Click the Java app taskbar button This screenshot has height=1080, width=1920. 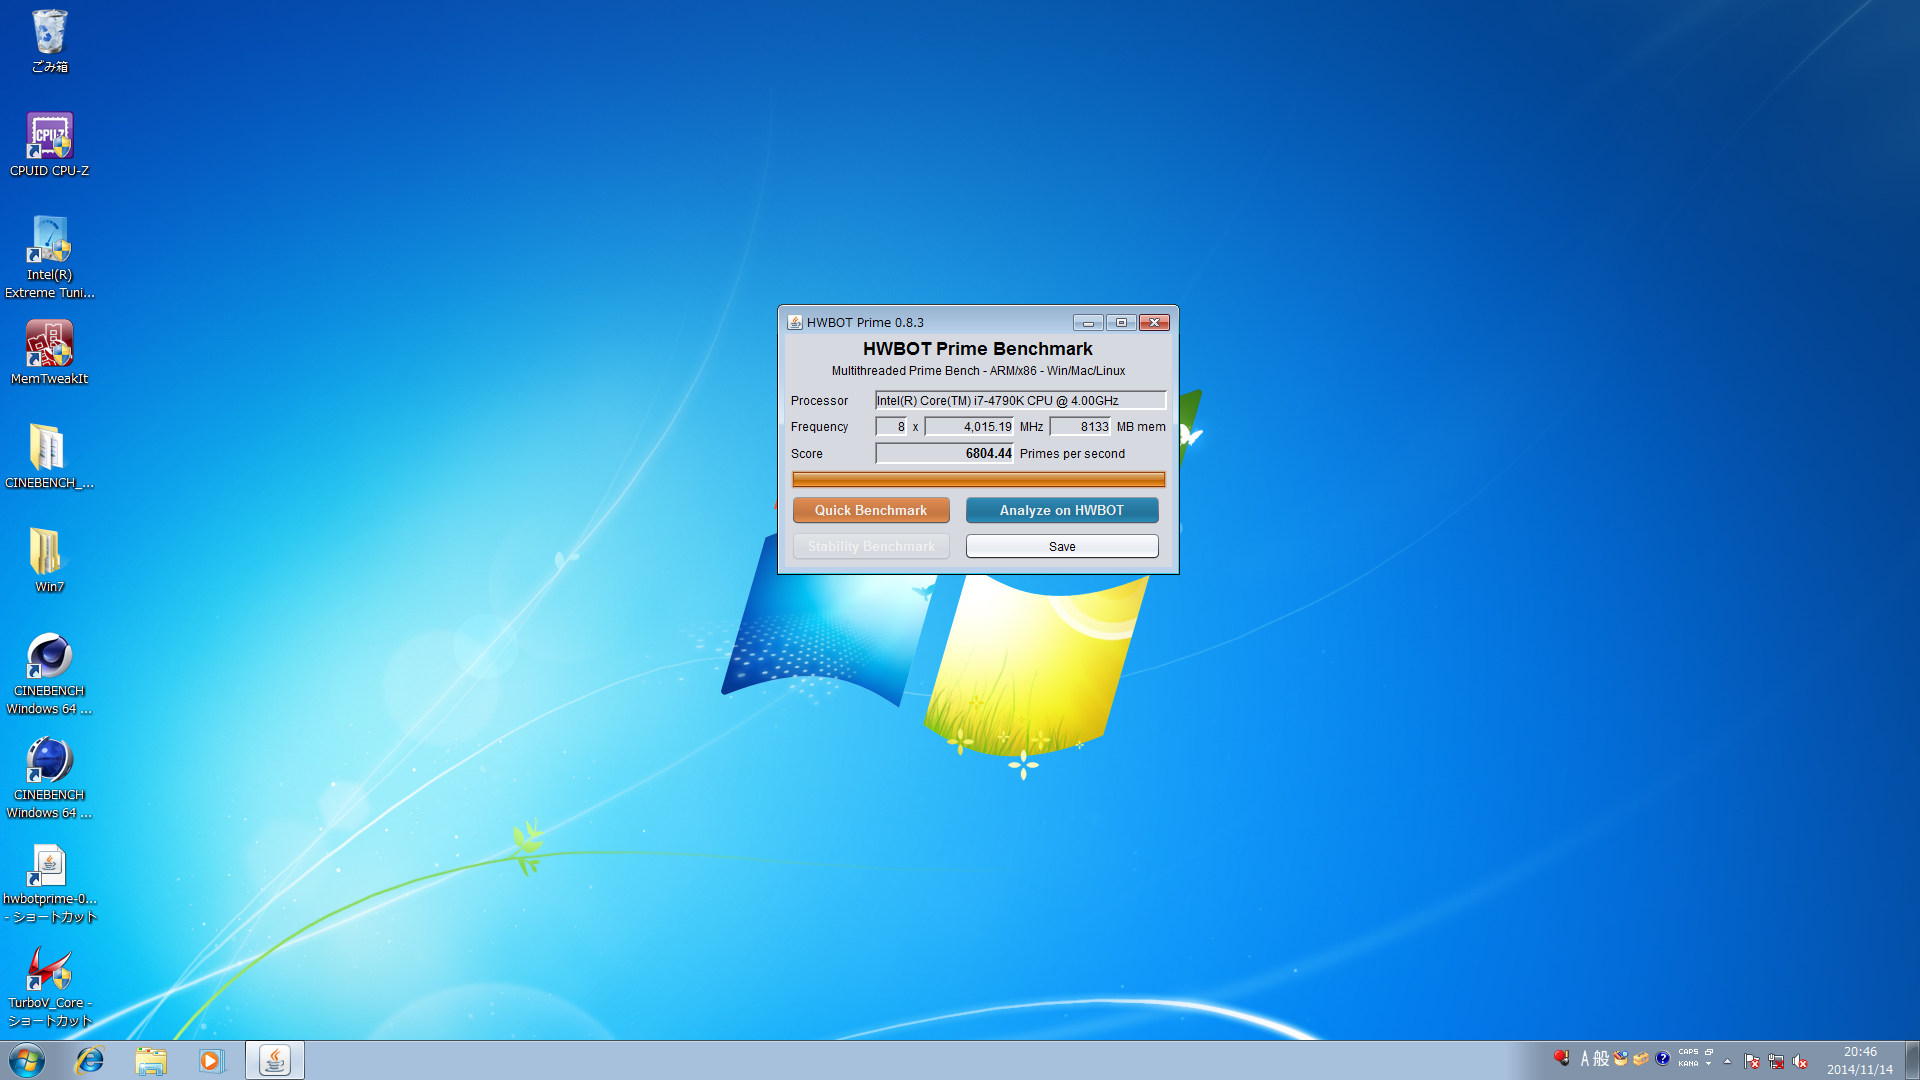coord(275,1060)
